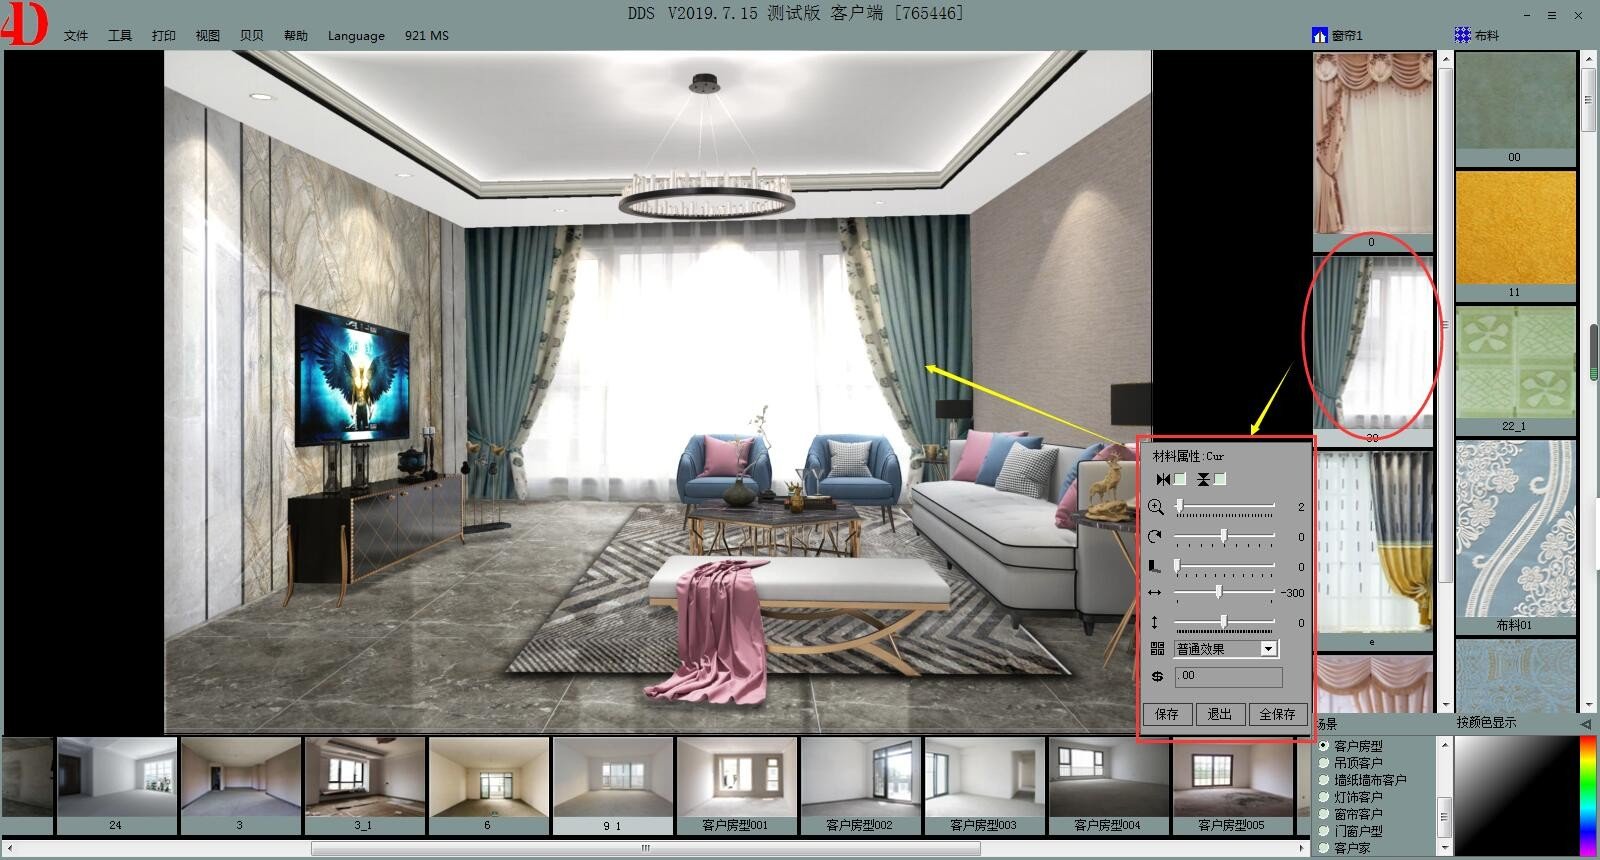Click the rotate icon in material properties
This screenshot has height=860, width=1600.
pos(1155,537)
